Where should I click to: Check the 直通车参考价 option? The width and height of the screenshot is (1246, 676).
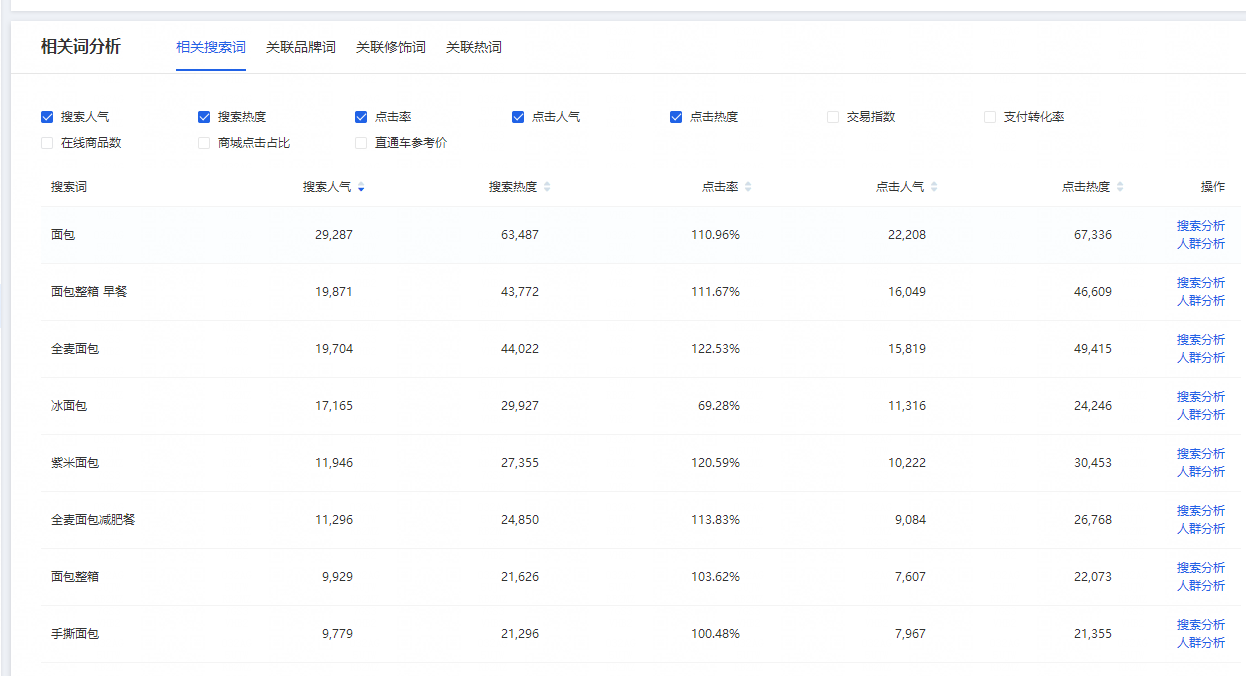point(361,143)
